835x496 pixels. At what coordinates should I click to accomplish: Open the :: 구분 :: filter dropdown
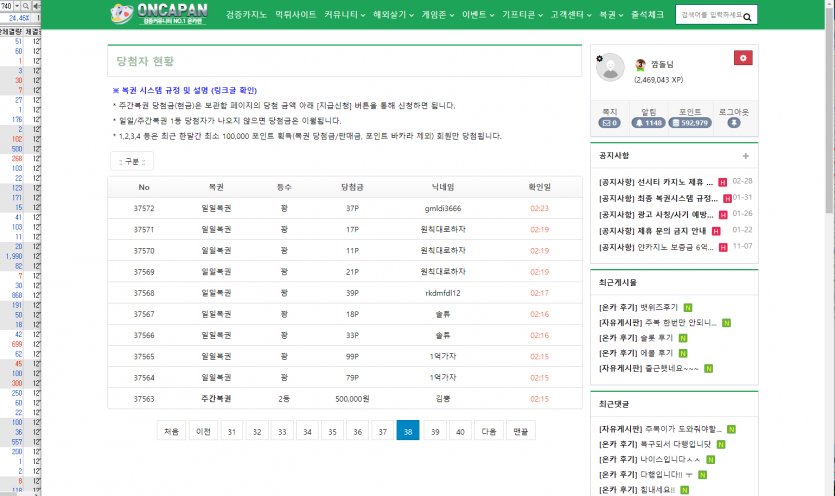[x=132, y=161]
